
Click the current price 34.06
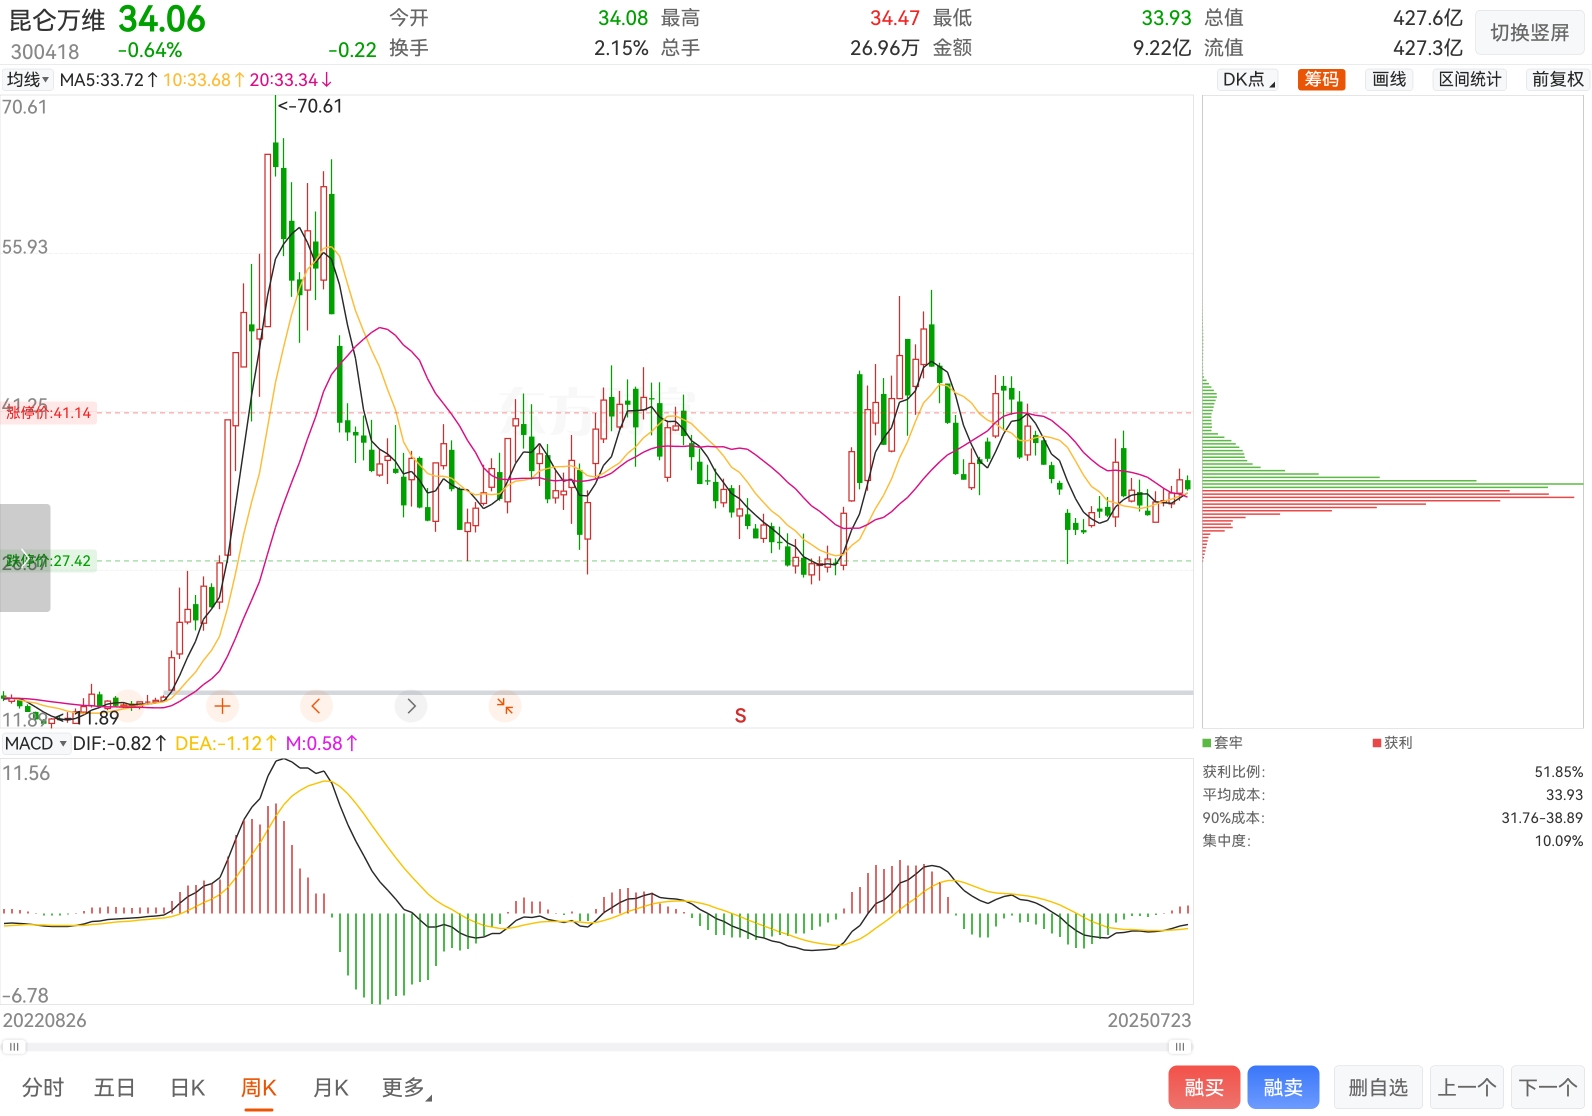point(162,19)
